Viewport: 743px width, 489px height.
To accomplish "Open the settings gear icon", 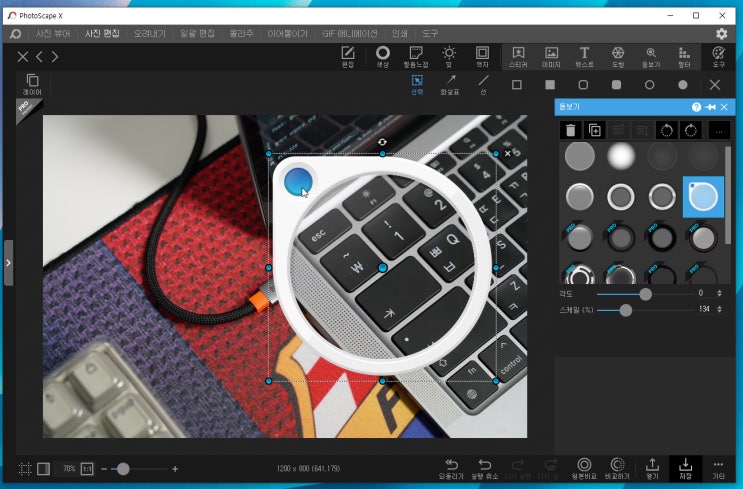I will (x=722, y=34).
